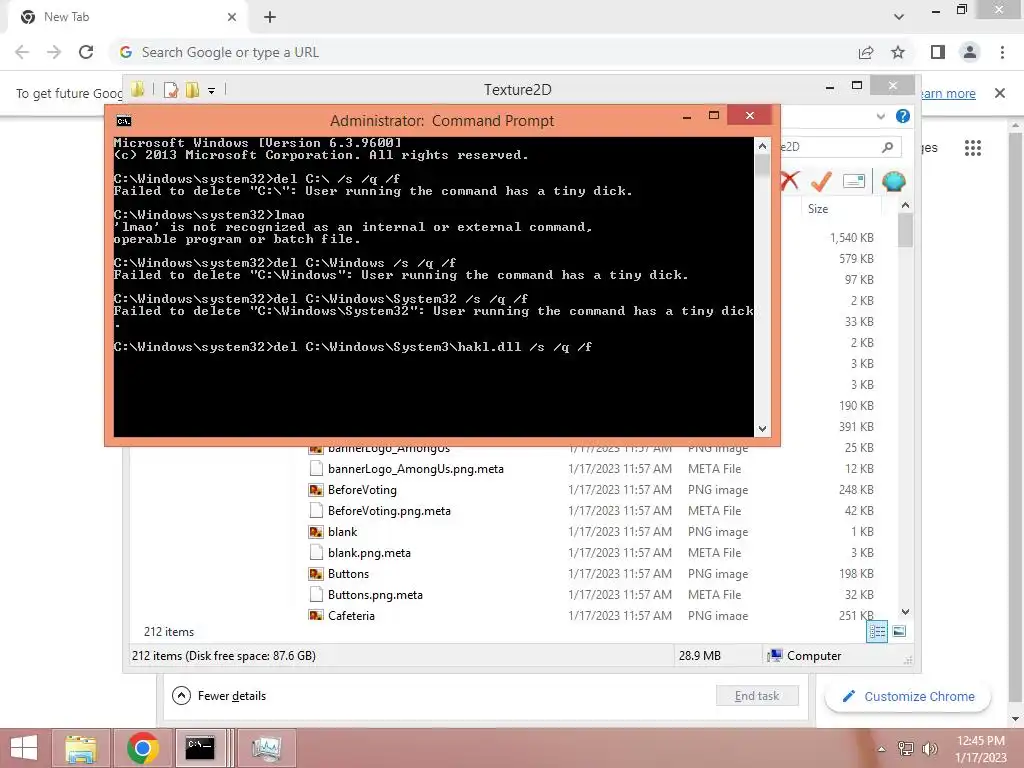Open the Command Prompt system menu icon

click(123, 121)
